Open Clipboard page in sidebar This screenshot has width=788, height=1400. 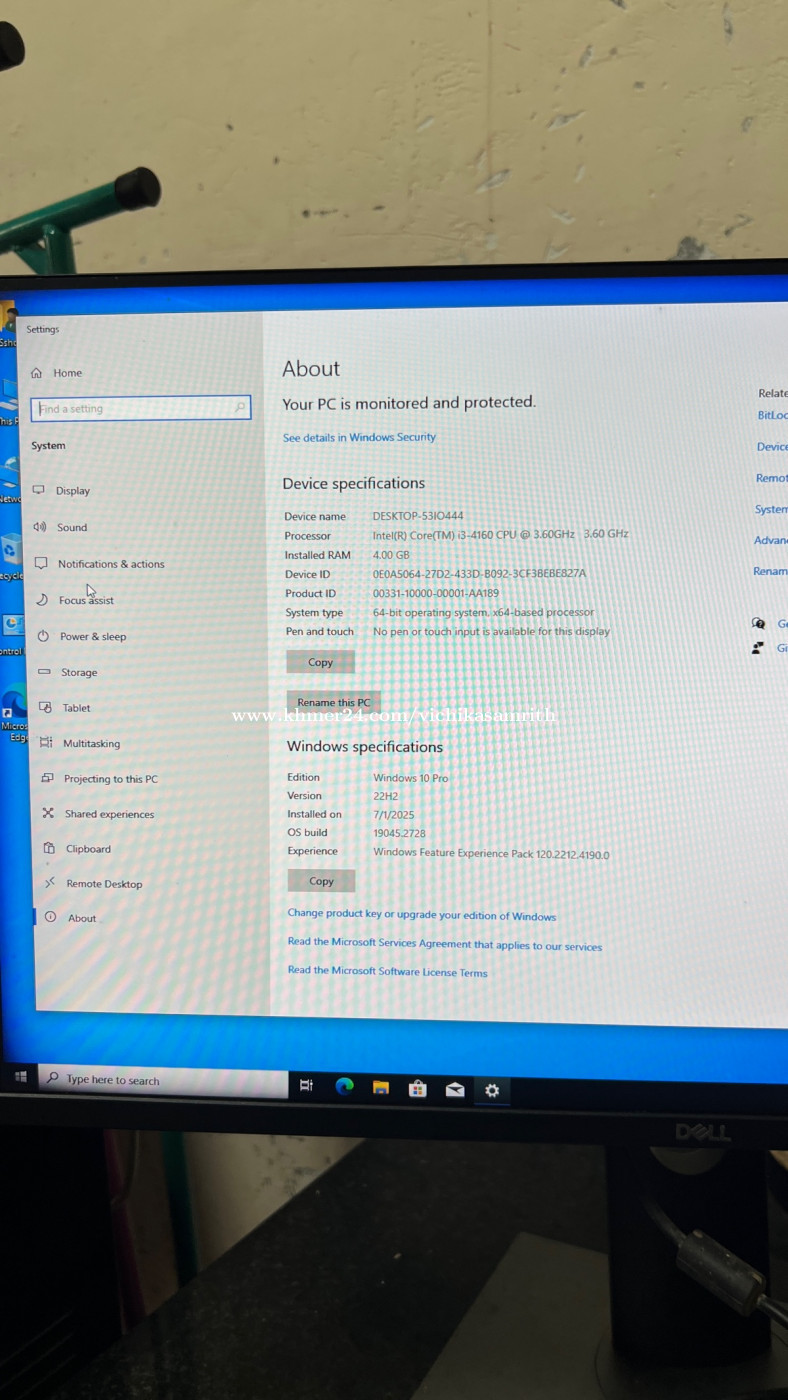[x=88, y=849]
